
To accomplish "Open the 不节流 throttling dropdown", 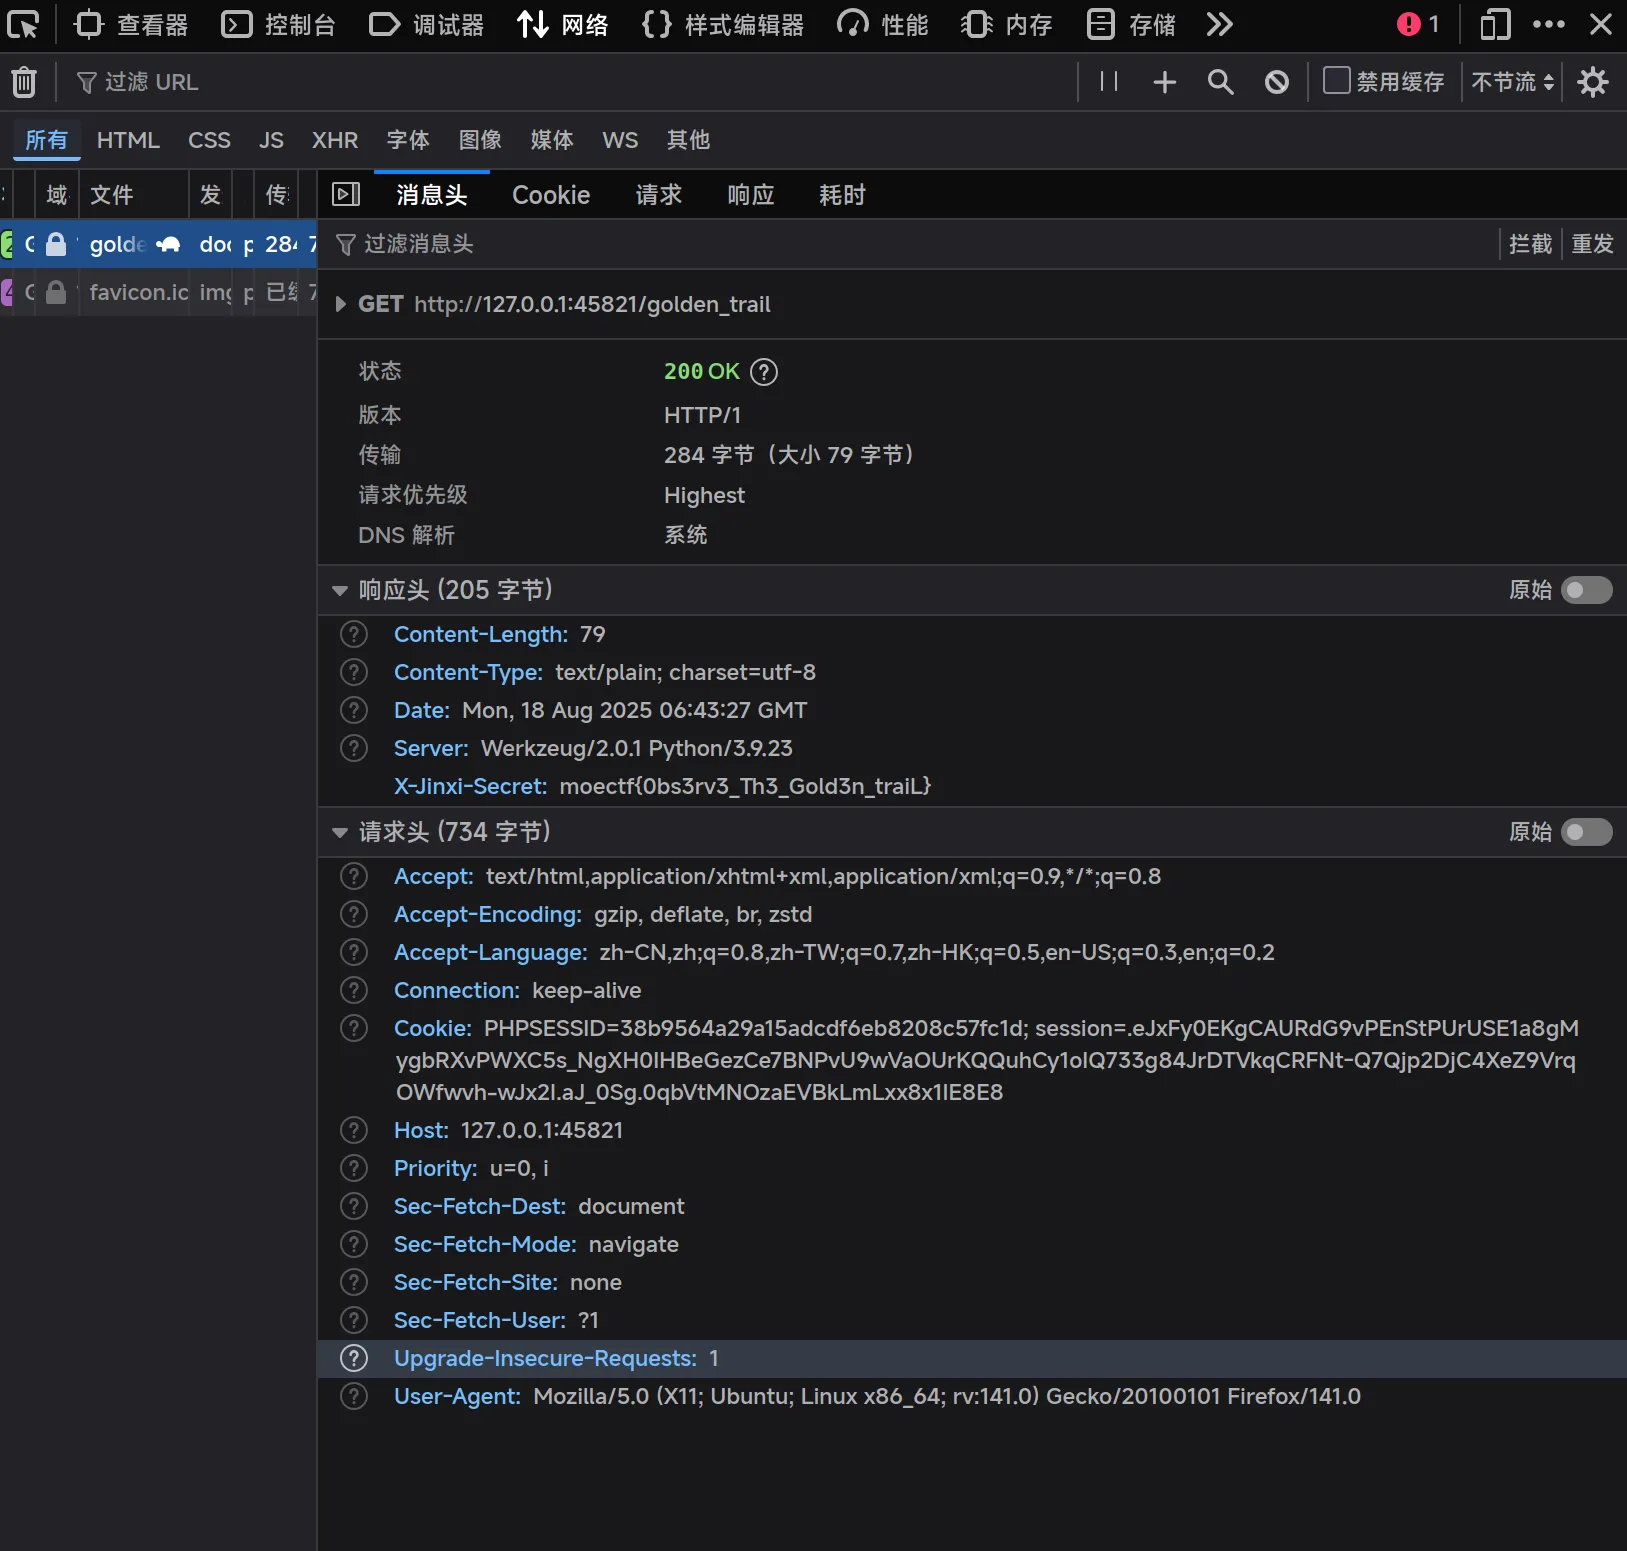I will click(1512, 82).
